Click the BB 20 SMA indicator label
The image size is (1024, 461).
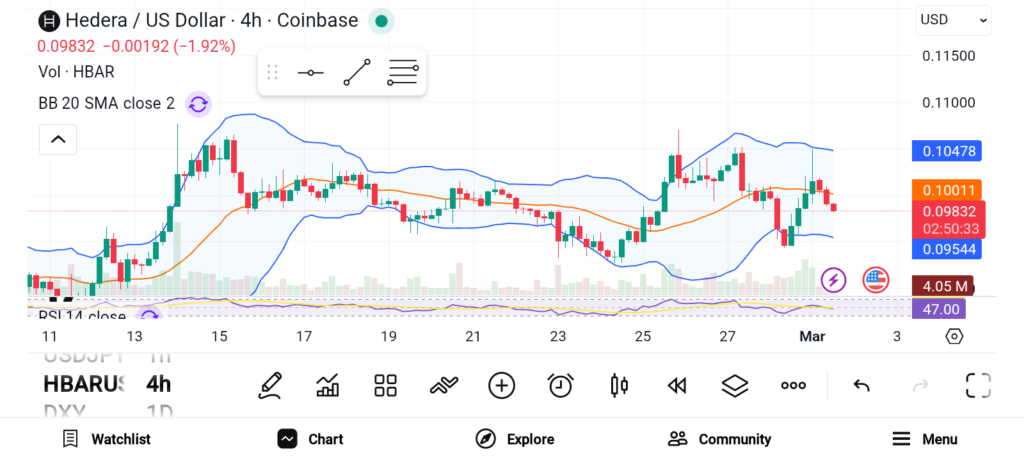point(106,103)
